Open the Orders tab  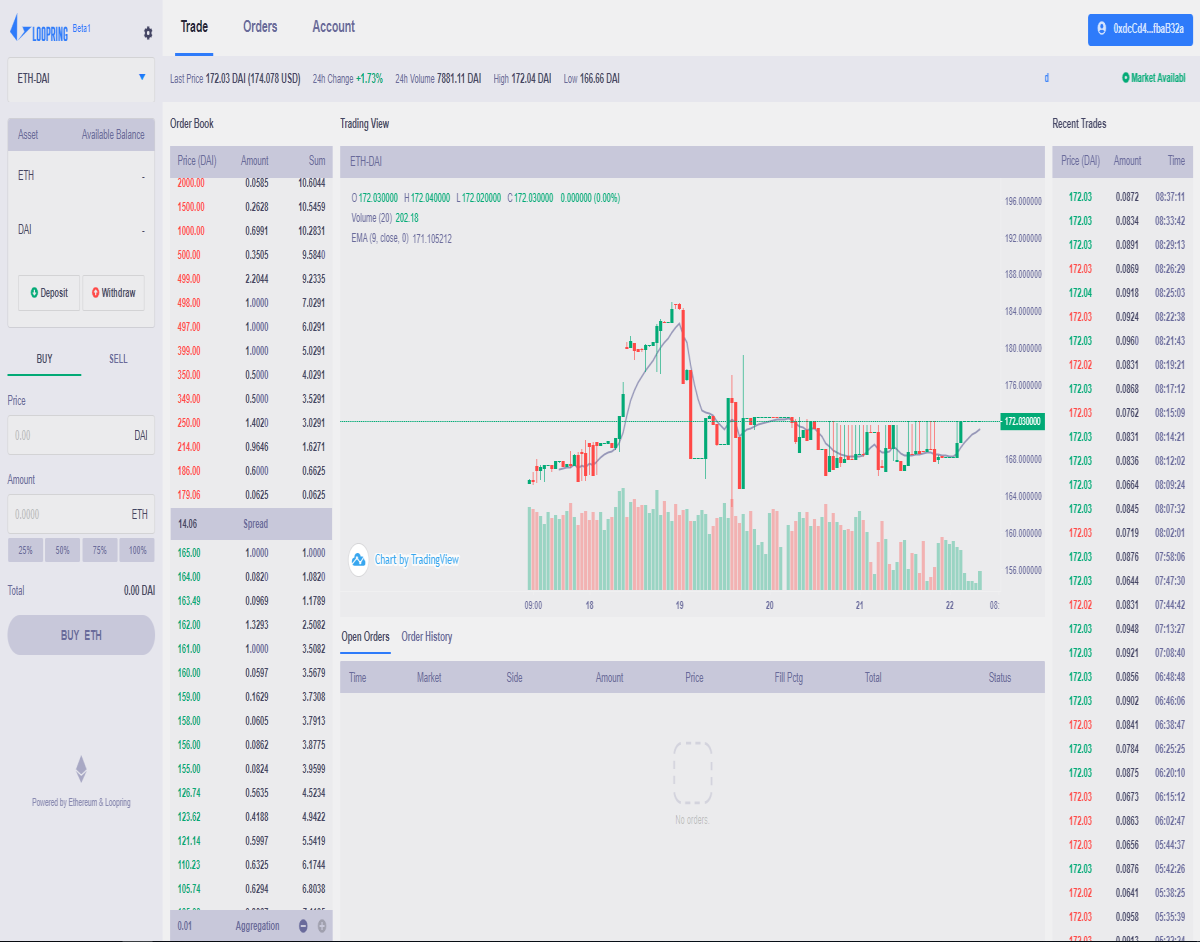(x=260, y=27)
